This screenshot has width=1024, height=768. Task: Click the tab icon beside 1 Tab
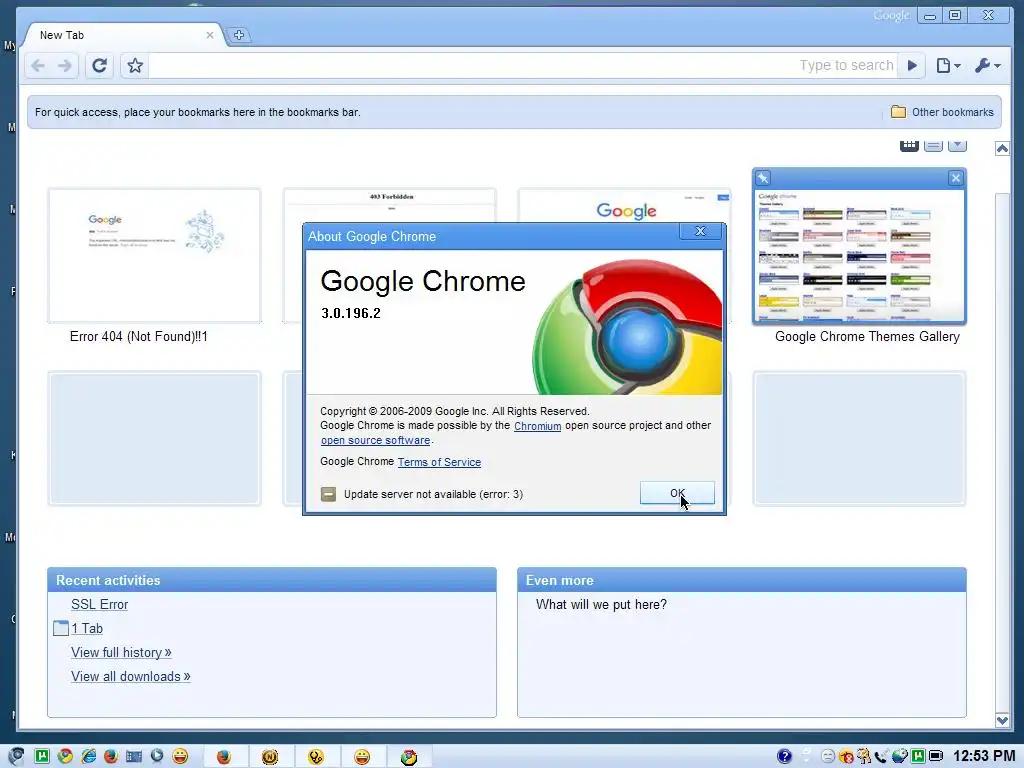click(61, 628)
